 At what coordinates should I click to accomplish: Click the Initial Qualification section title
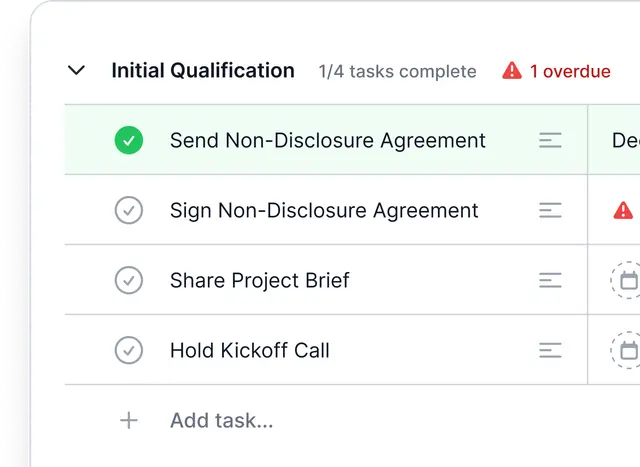(x=203, y=71)
